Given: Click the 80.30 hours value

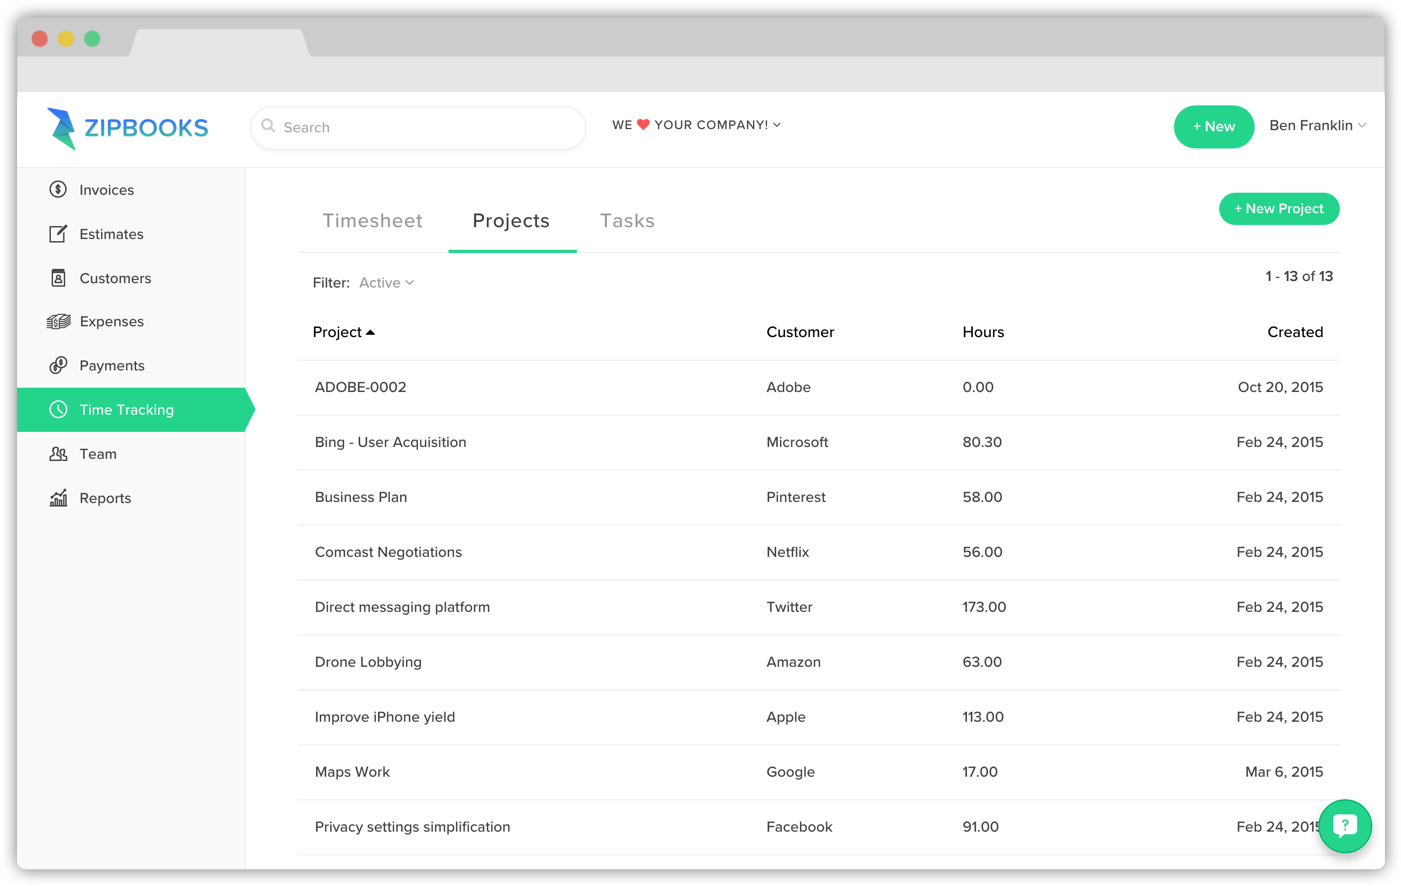Looking at the screenshot, I should tap(982, 442).
